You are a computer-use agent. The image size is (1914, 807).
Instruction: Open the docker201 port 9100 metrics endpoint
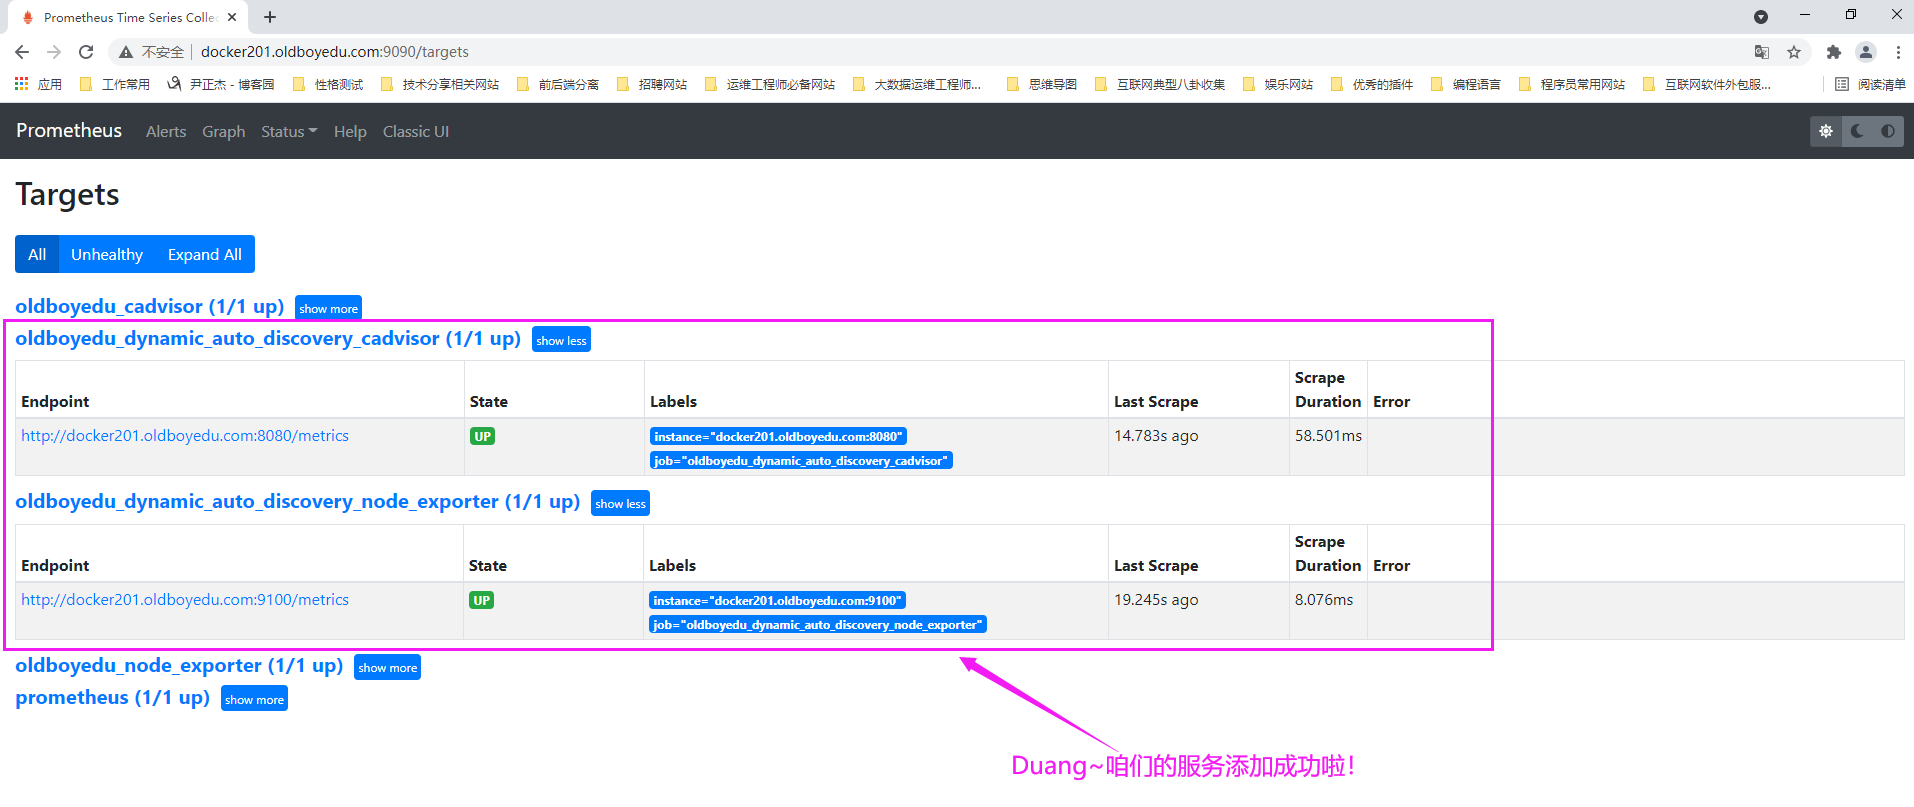coord(185,600)
